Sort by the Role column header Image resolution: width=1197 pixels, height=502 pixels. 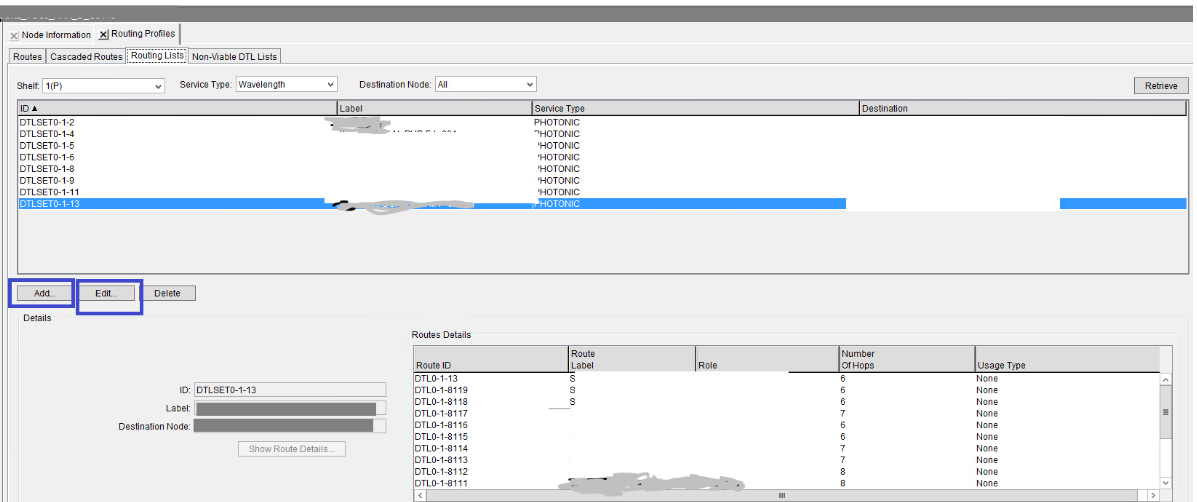coord(767,359)
